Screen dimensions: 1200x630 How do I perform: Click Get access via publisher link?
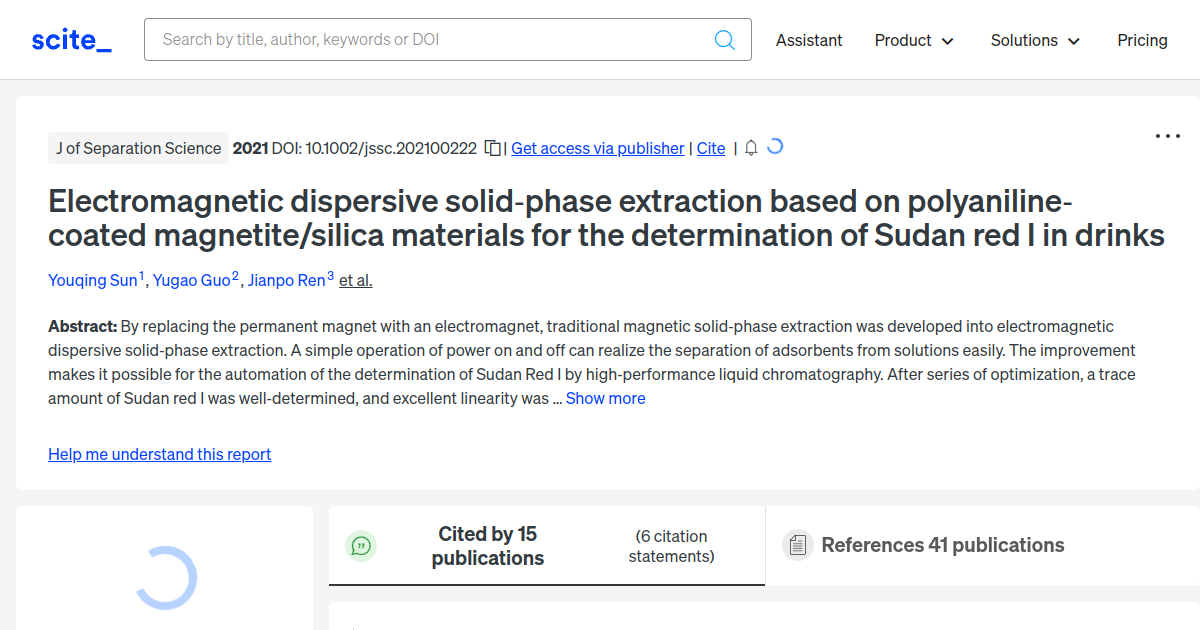pyautogui.click(x=598, y=148)
